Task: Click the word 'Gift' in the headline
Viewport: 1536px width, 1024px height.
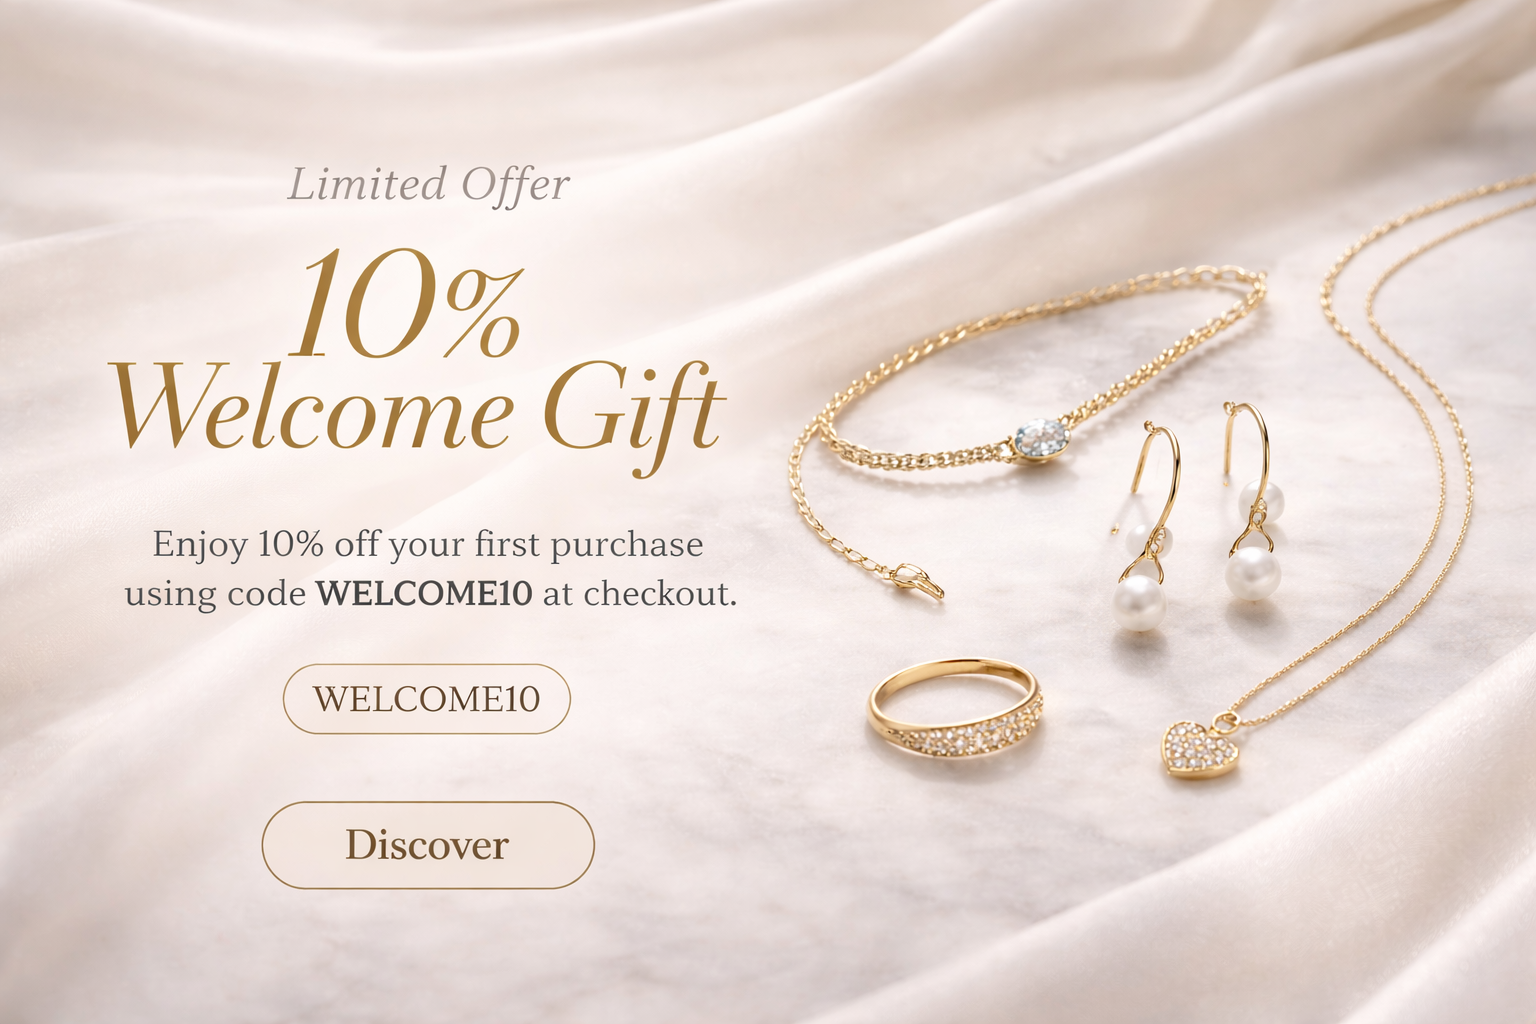Action: tap(634, 415)
